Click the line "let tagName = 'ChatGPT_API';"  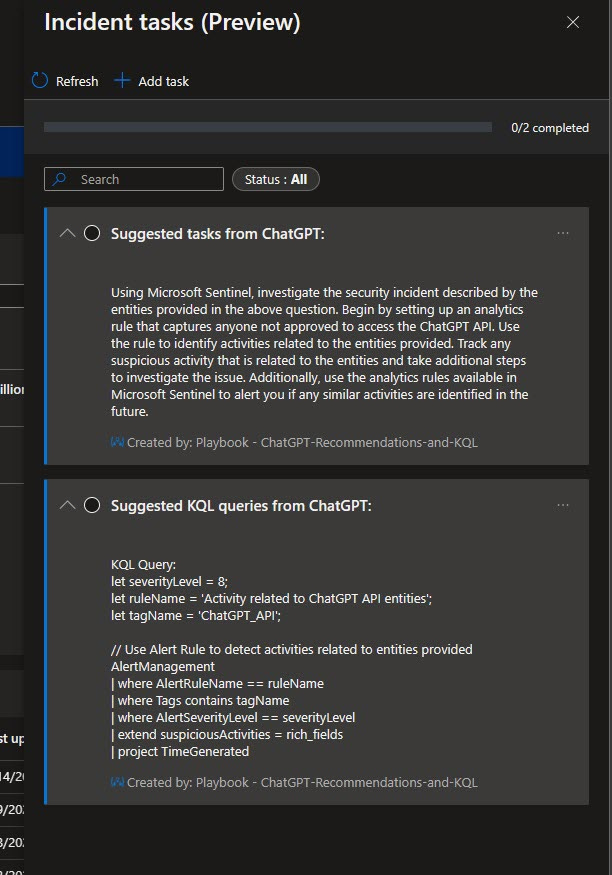(196, 616)
